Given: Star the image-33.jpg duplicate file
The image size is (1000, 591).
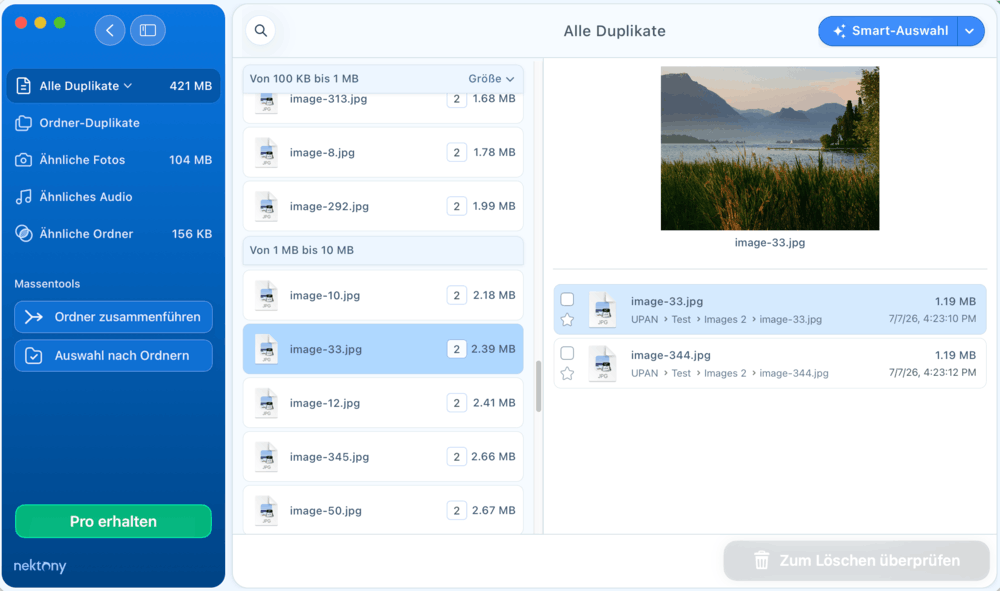Looking at the screenshot, I should pos(567,320).
